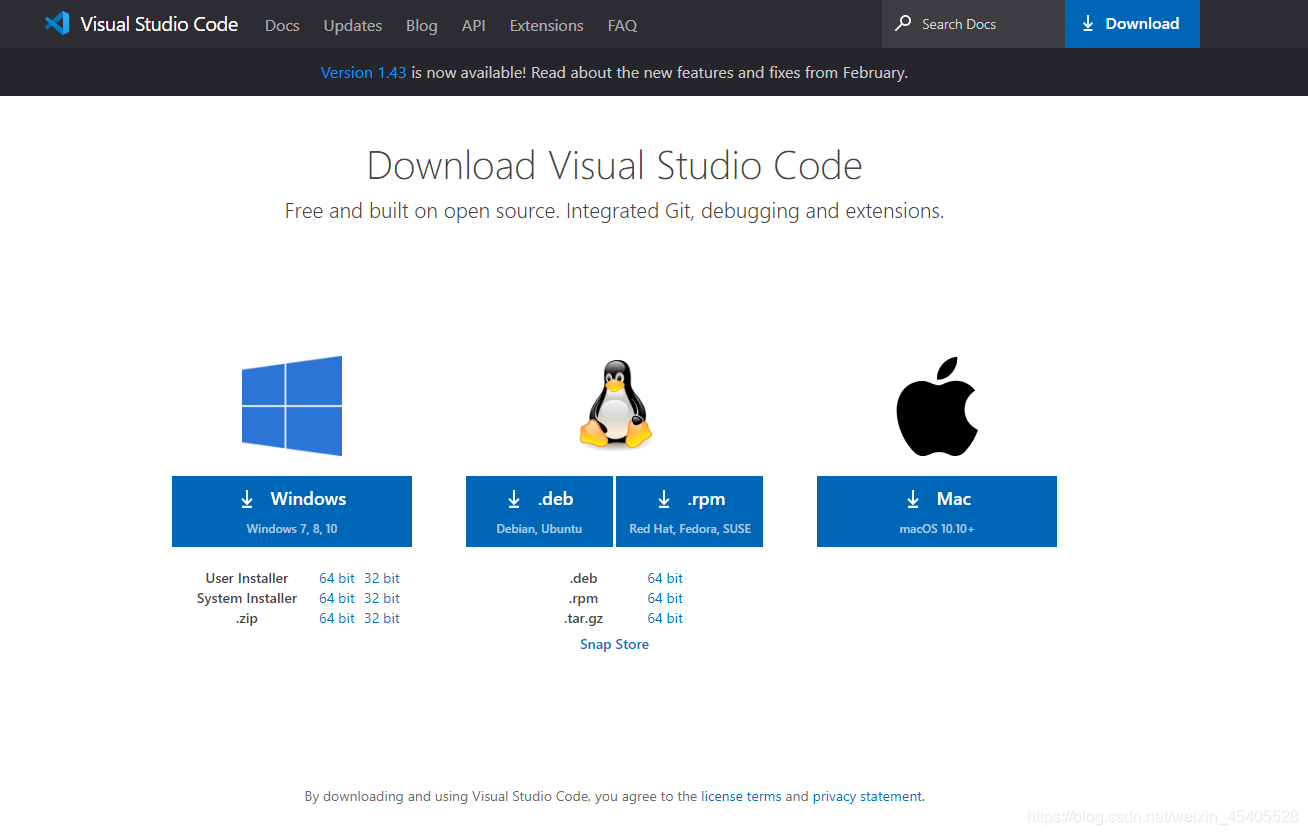
Task: Click the arrow icon in .deb button
Action: (514, 499)
